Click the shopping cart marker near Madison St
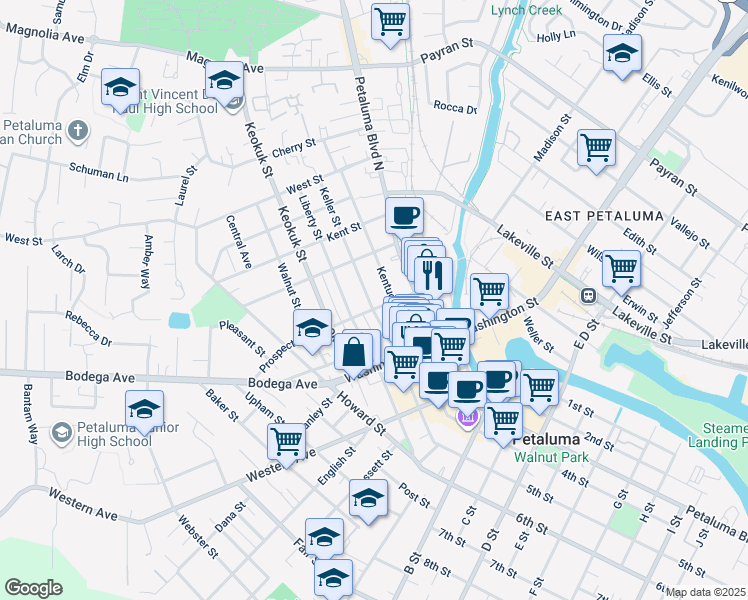The image size is (748, 600). coord(596,148)
